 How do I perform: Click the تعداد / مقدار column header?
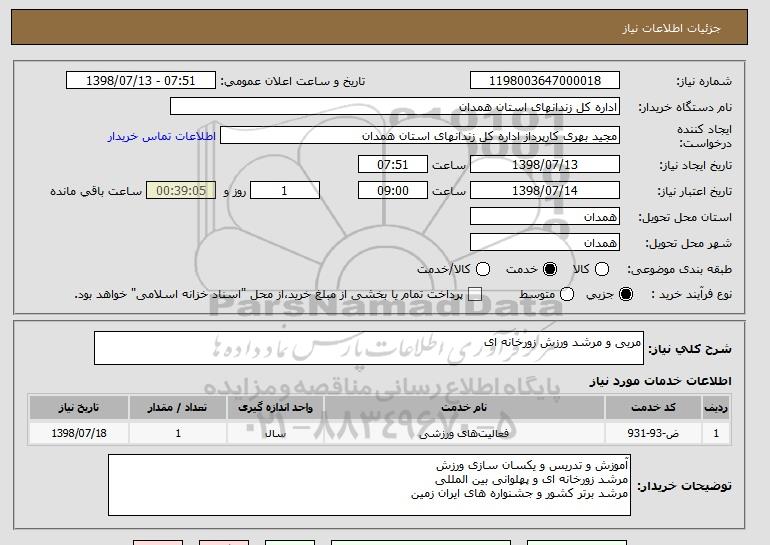[178, 408]
